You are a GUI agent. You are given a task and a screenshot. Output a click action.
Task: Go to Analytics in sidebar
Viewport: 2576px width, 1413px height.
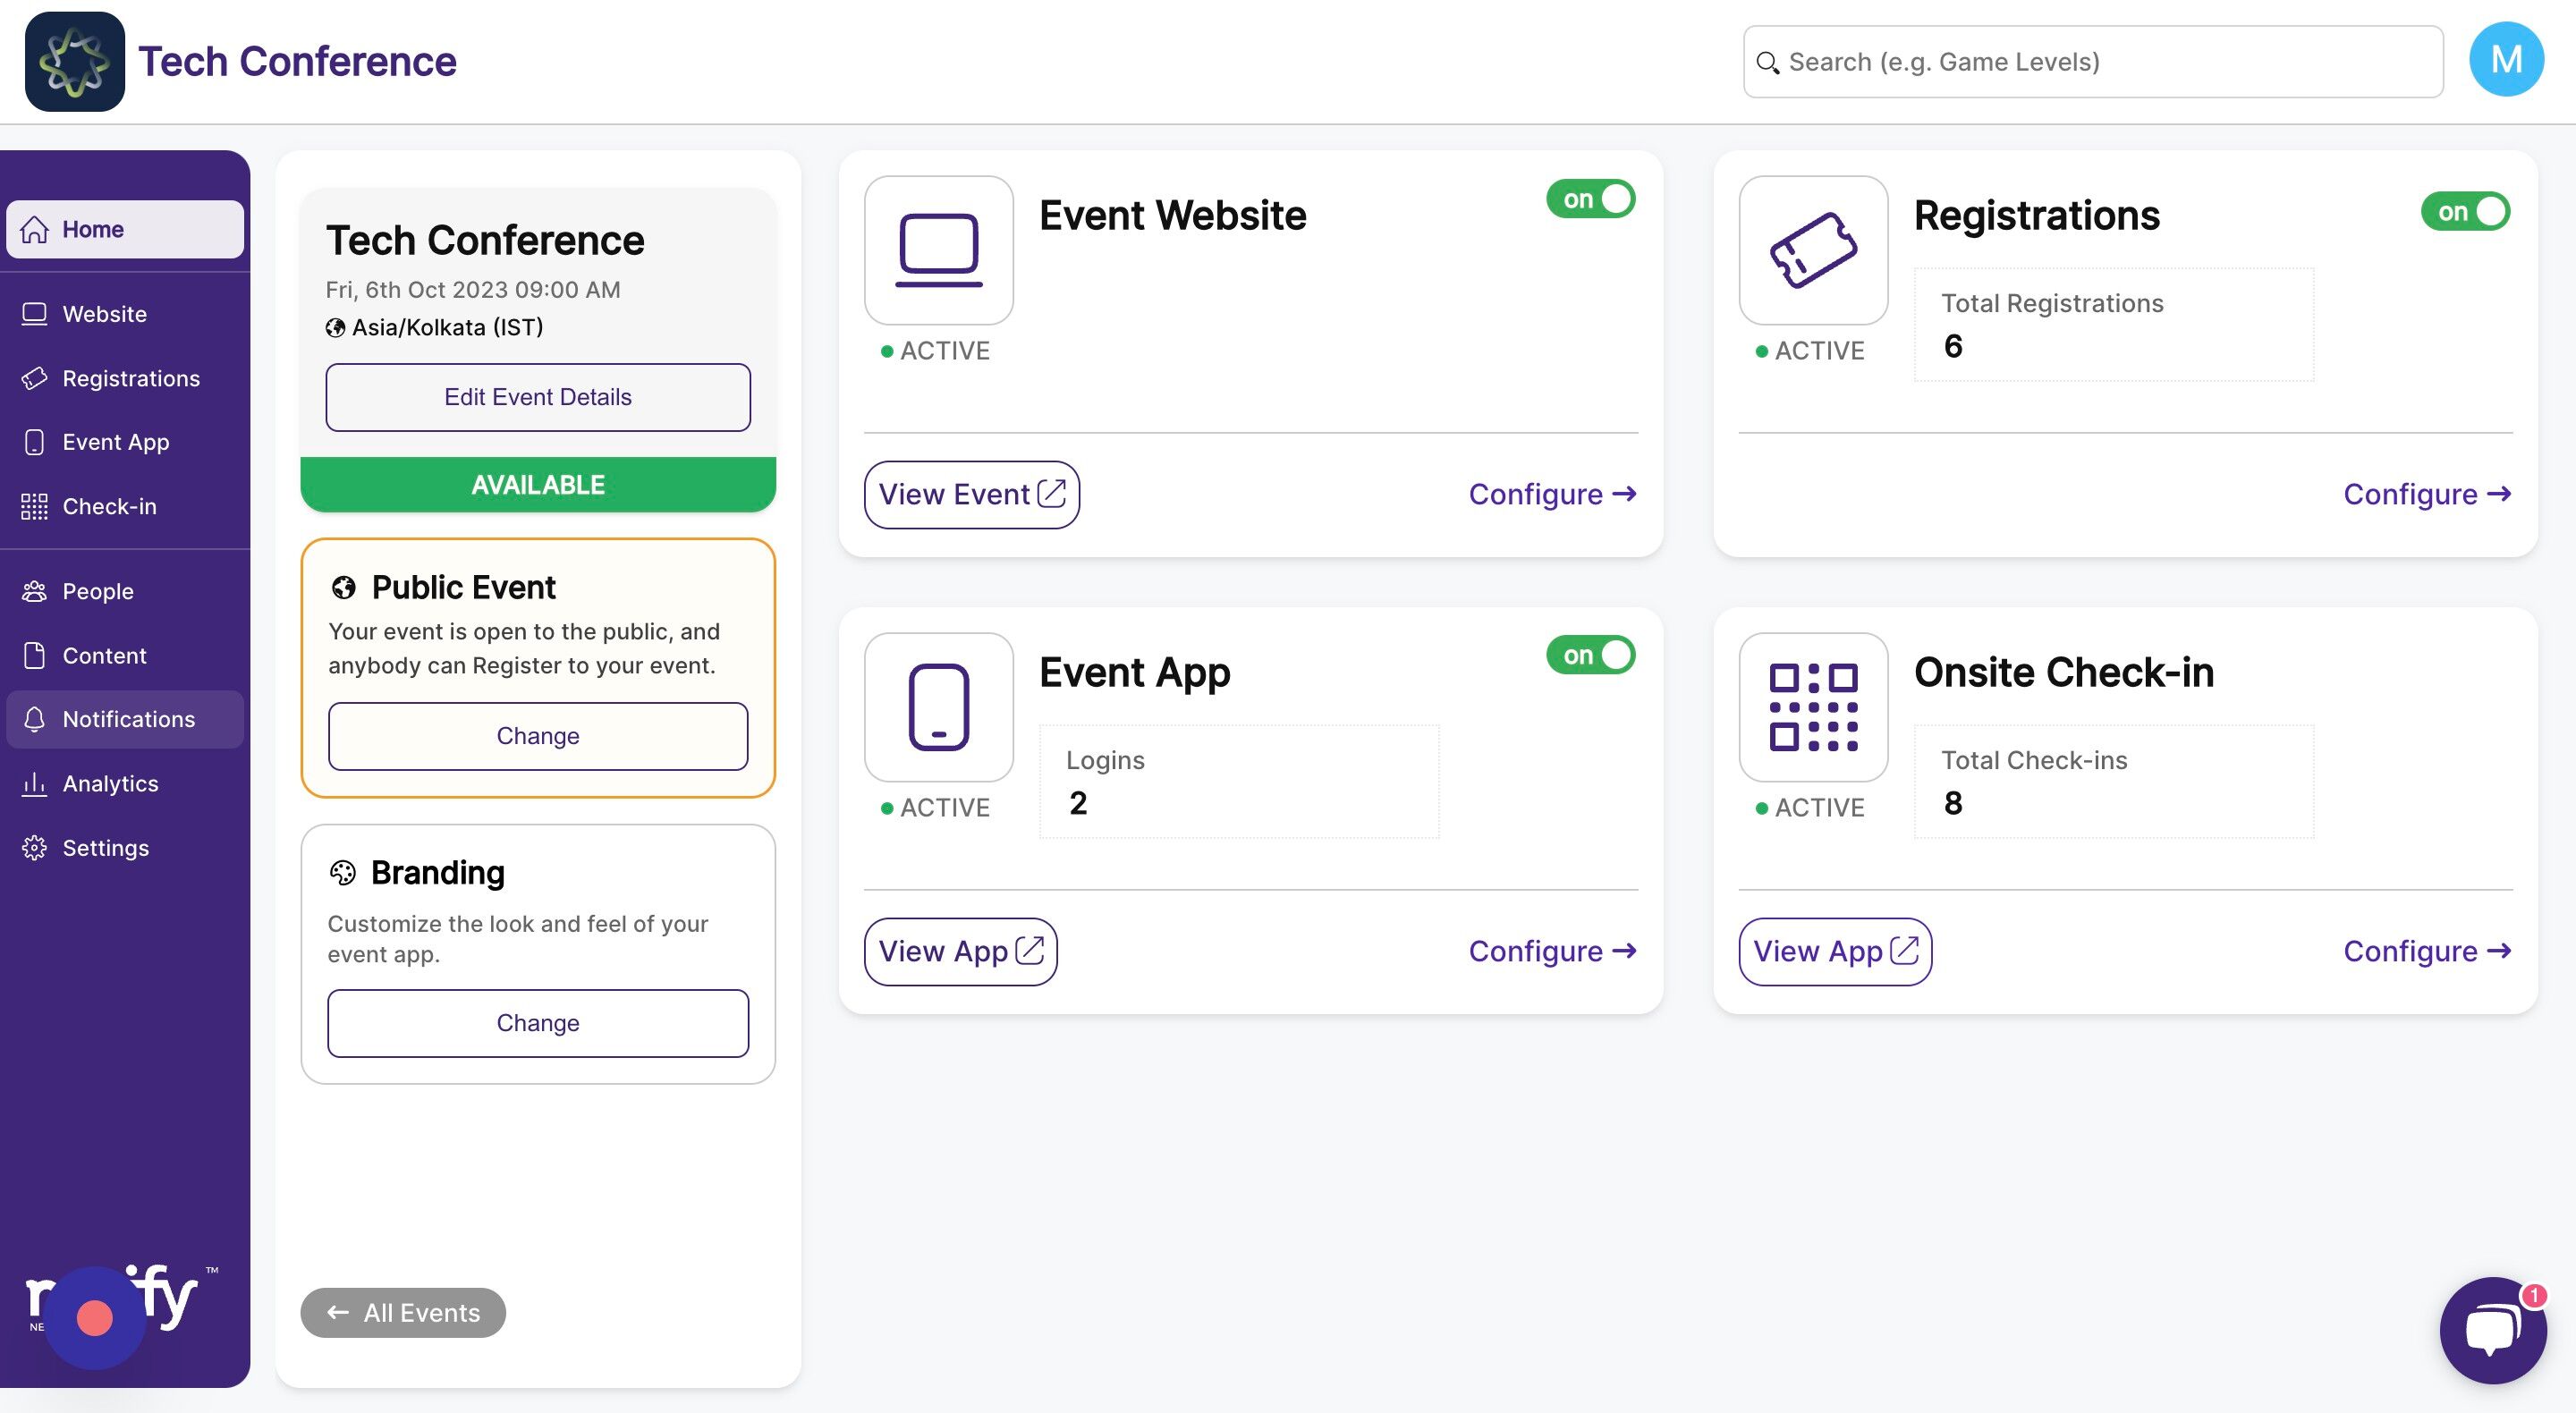point(110,783)
